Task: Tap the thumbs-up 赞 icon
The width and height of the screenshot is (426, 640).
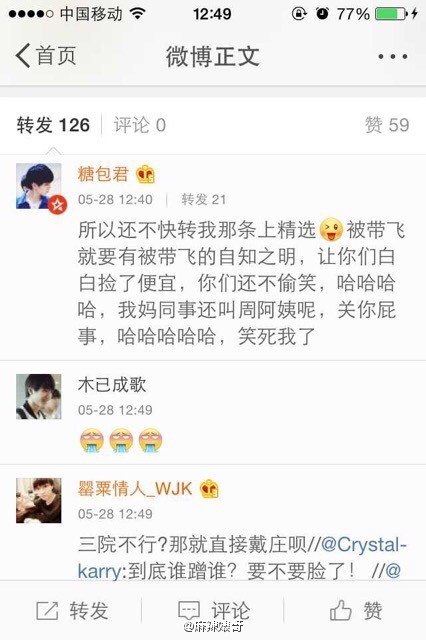Action: click(x=341, y=610)
